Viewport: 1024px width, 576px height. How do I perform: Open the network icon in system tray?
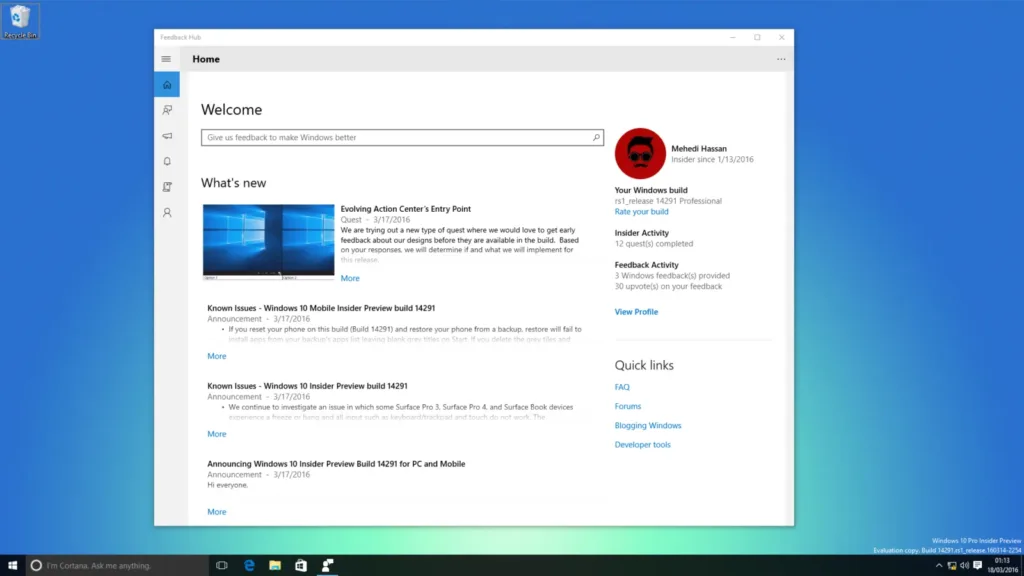tap(952, 566)
